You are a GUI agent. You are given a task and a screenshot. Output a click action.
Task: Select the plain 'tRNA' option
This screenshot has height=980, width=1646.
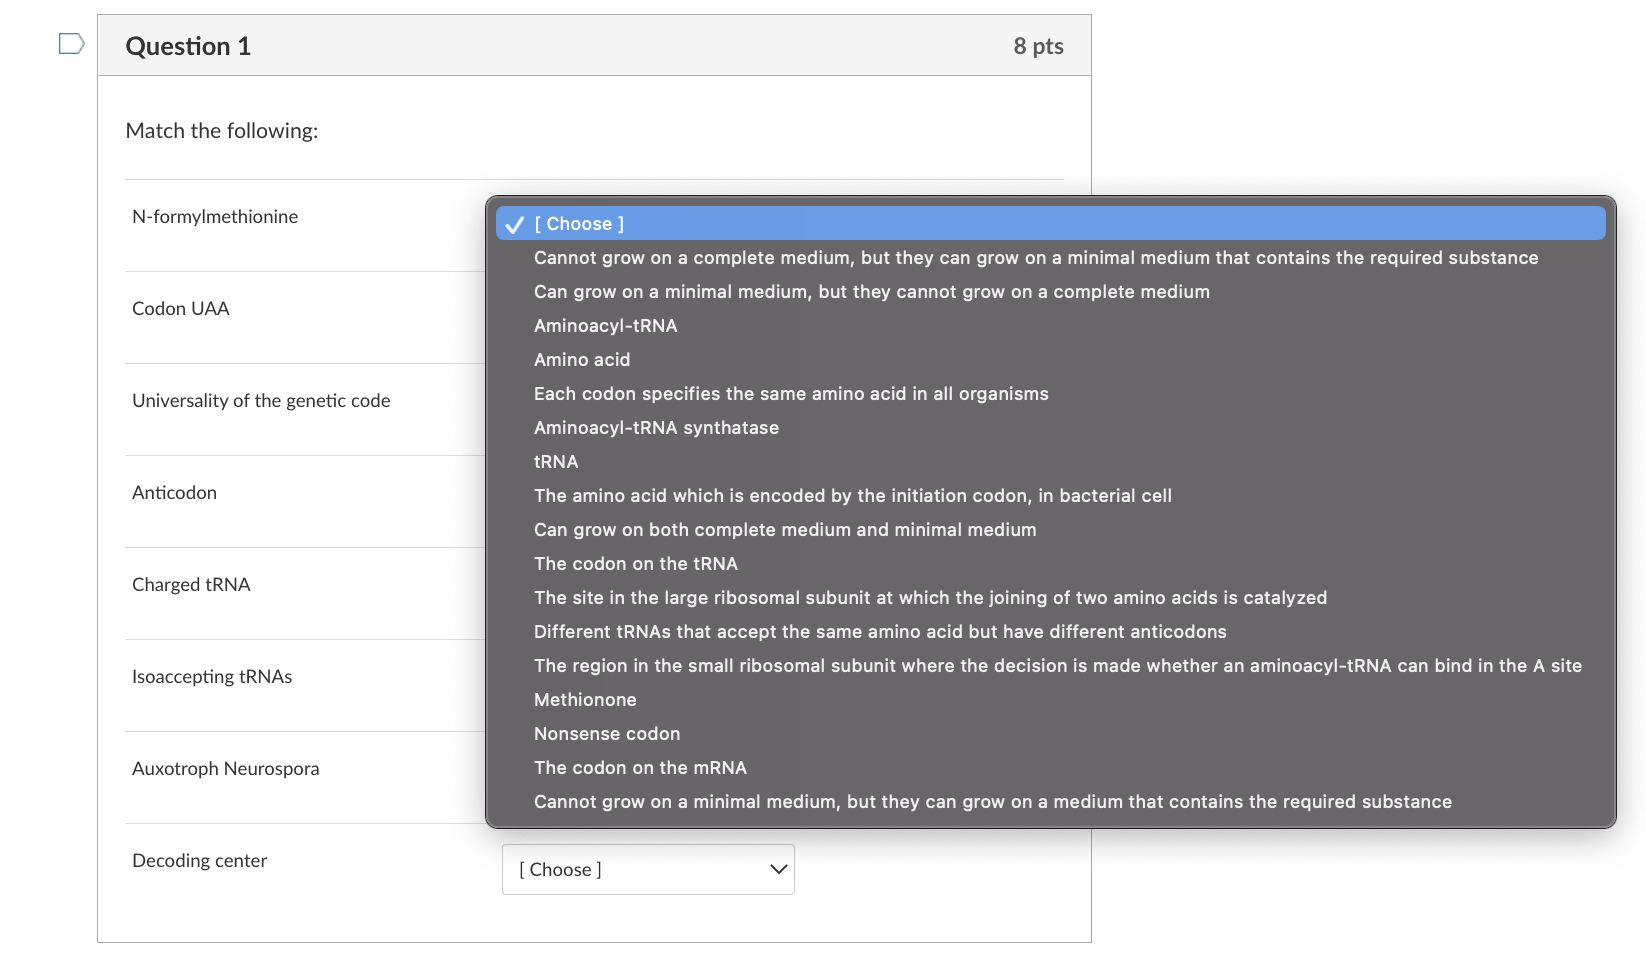click(x=1050, y=462)
